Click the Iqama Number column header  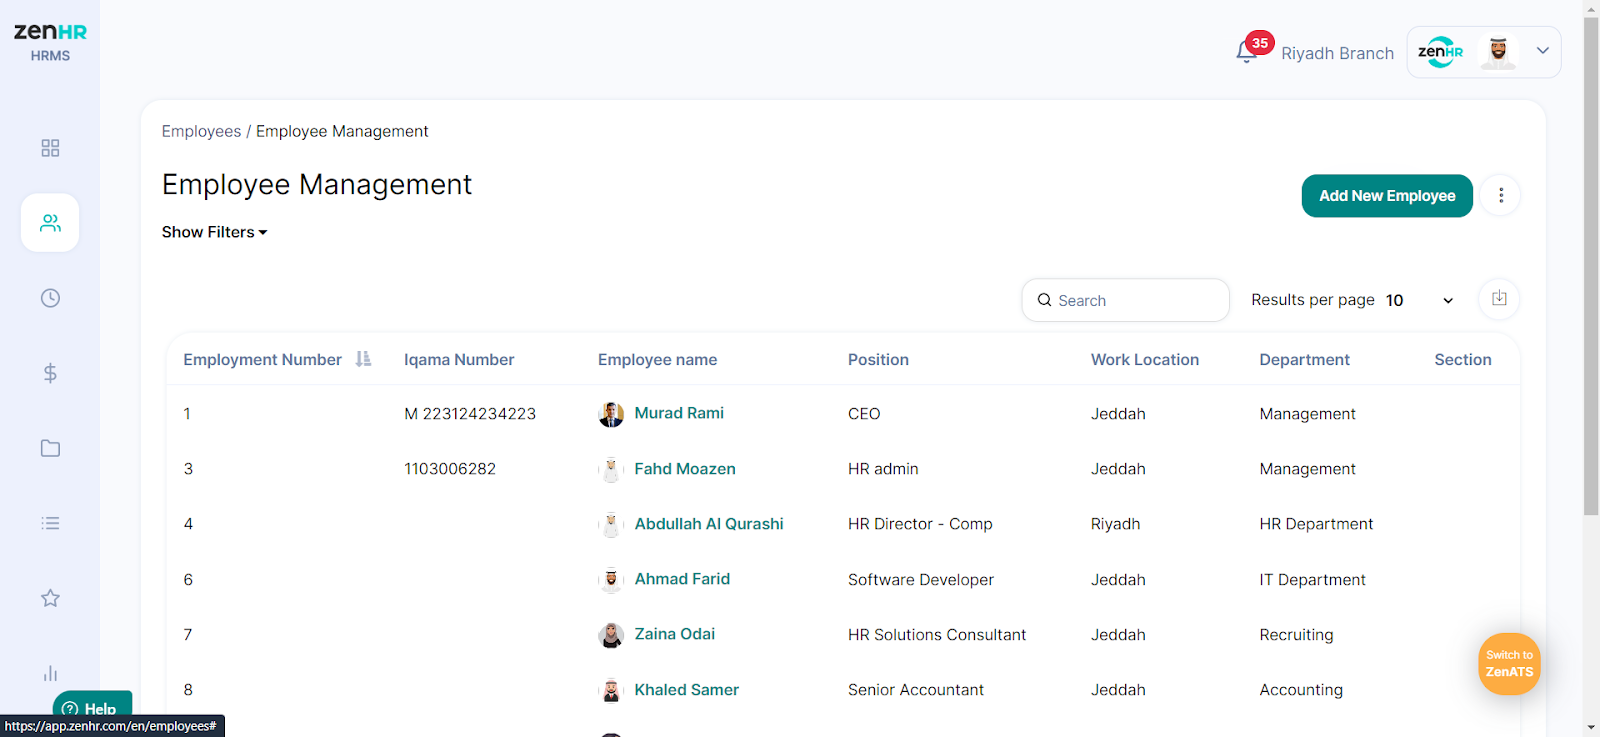pyautogui.click(x=459, y=360)
